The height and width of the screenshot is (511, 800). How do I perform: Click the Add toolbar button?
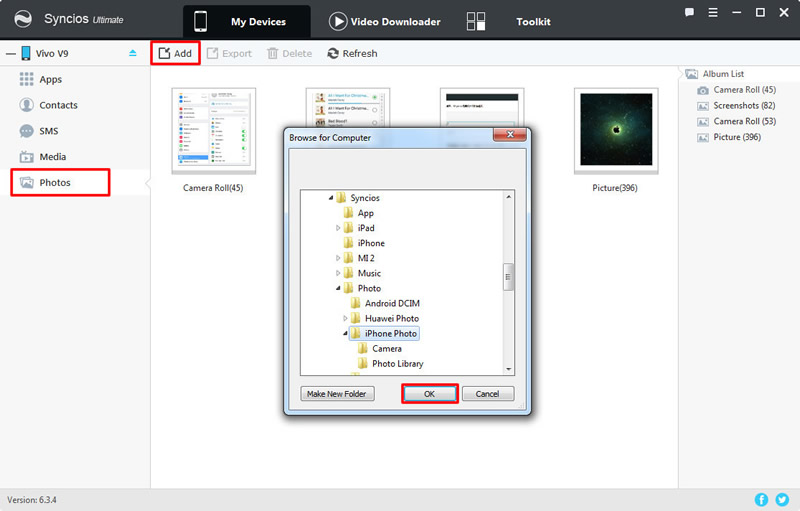point(175,54)
